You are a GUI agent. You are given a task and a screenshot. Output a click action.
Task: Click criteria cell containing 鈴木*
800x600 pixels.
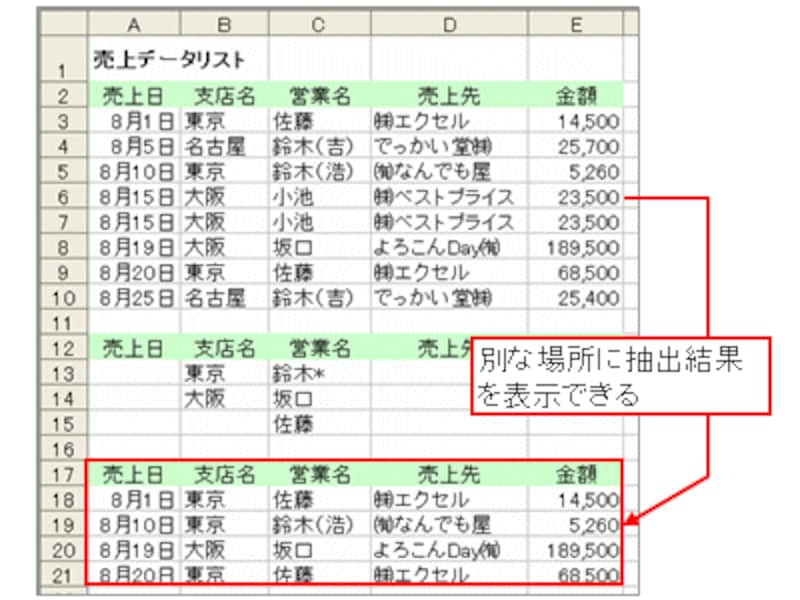[x=320, y=374]
